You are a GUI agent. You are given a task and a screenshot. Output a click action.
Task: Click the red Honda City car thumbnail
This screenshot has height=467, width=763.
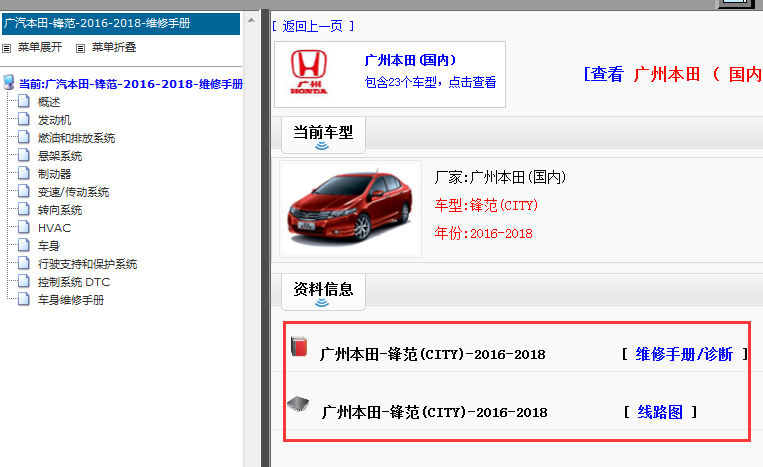pos(350,209)
